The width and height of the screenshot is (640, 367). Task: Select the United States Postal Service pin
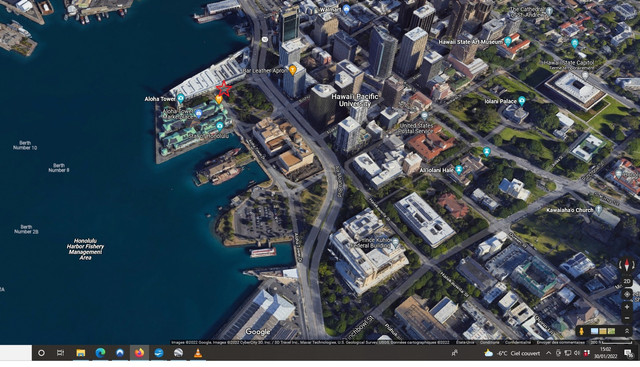tap(424, 116)
